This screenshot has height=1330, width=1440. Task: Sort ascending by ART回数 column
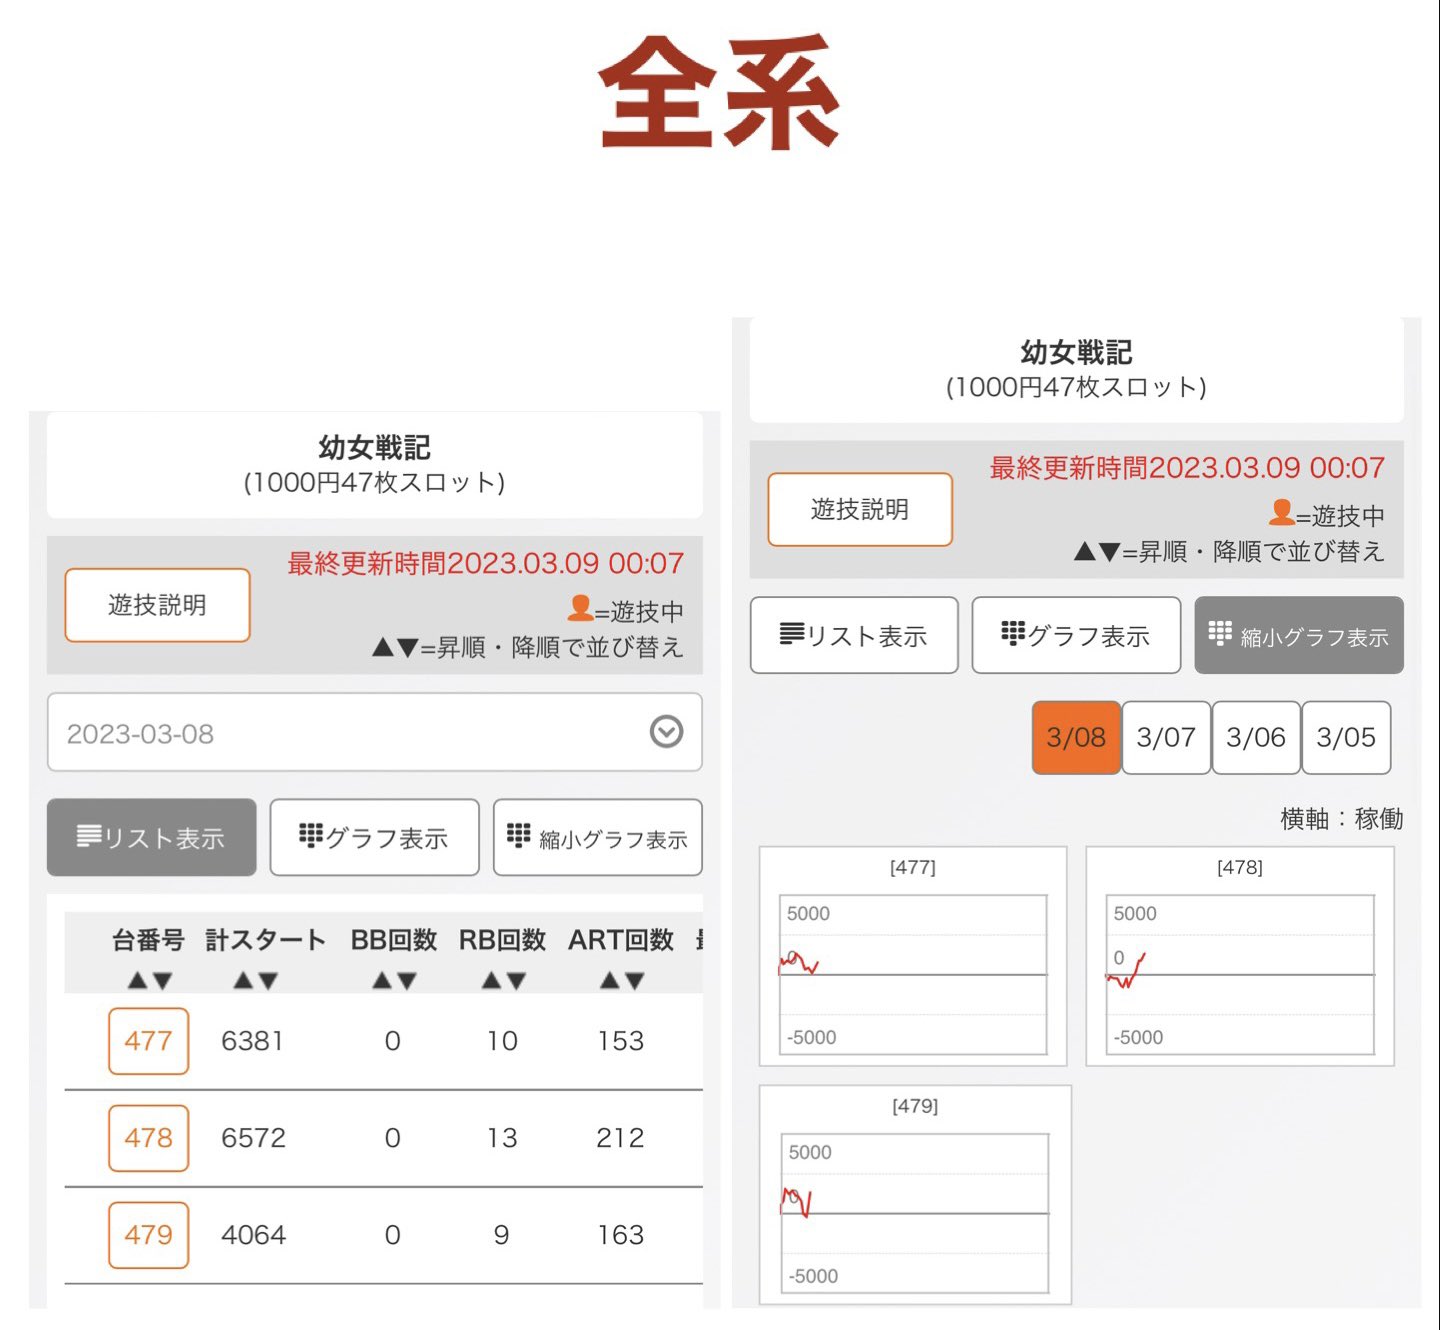(610, 981)
